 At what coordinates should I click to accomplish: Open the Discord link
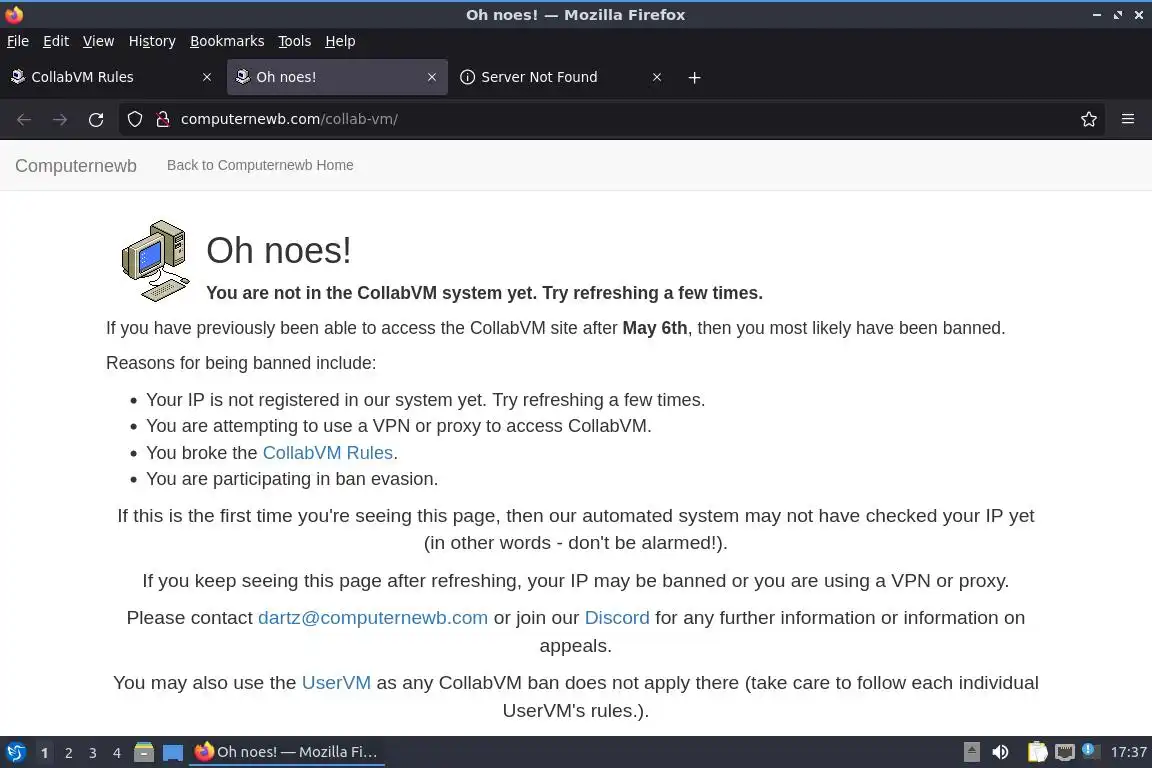pos(617,617)
